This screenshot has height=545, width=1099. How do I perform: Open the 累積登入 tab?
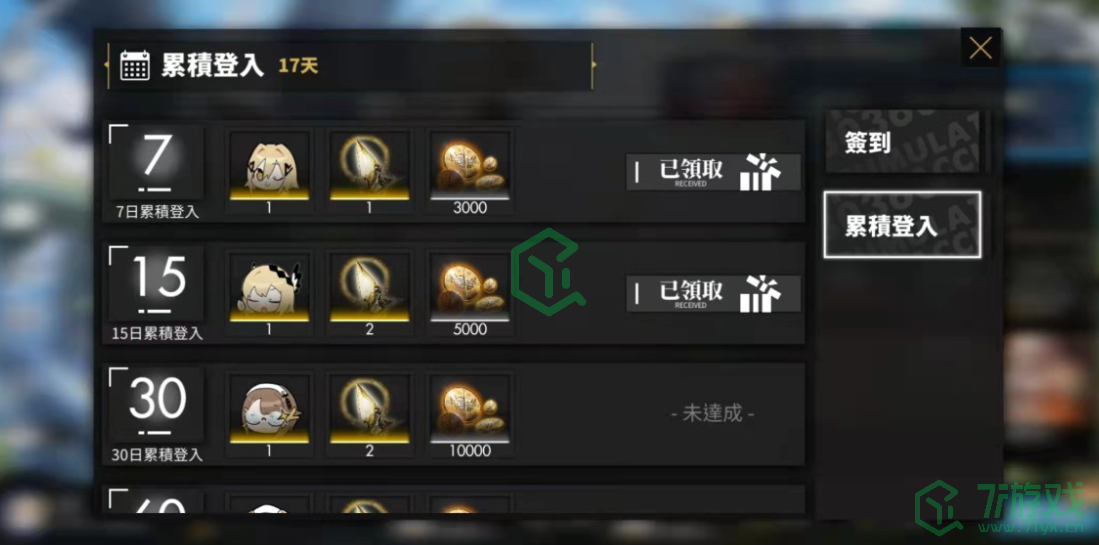[902, 225]
